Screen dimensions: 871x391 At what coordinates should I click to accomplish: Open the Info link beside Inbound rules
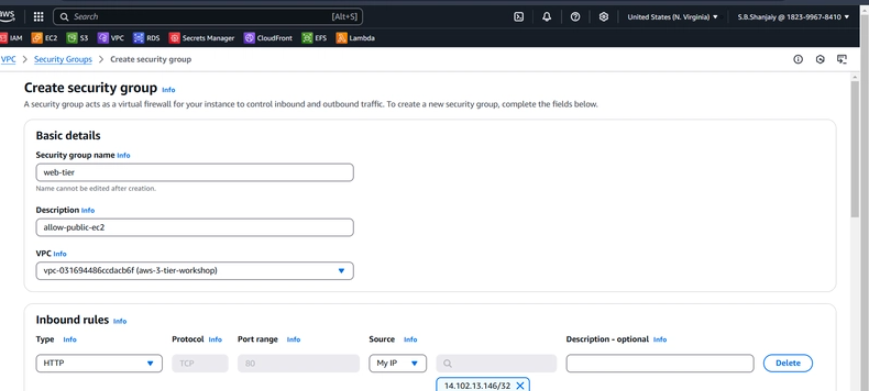click(x=120, y=321)
